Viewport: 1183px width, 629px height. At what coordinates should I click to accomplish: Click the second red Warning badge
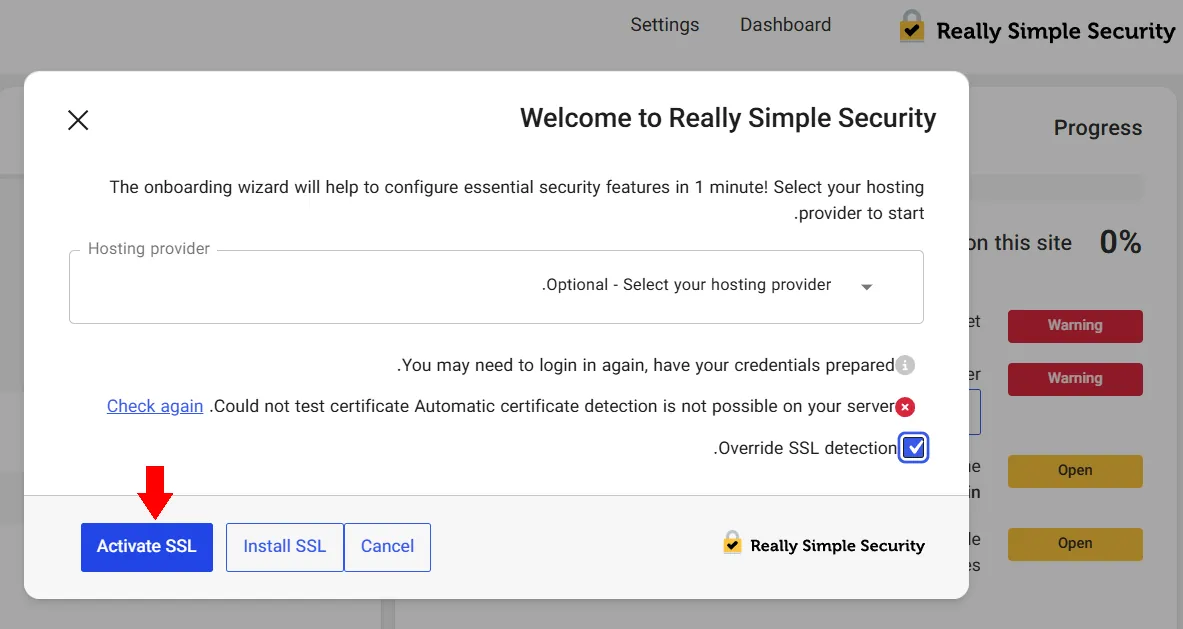1075,379
